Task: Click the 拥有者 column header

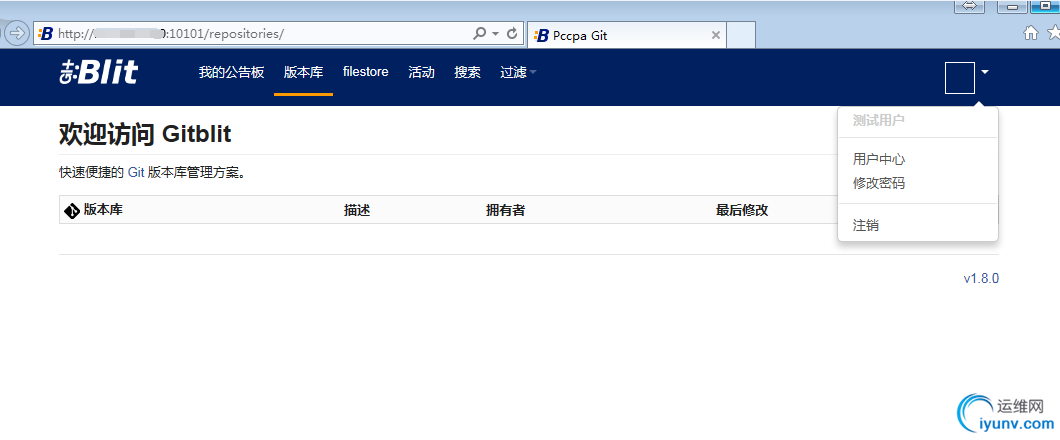Action: [x=505, y=211]
